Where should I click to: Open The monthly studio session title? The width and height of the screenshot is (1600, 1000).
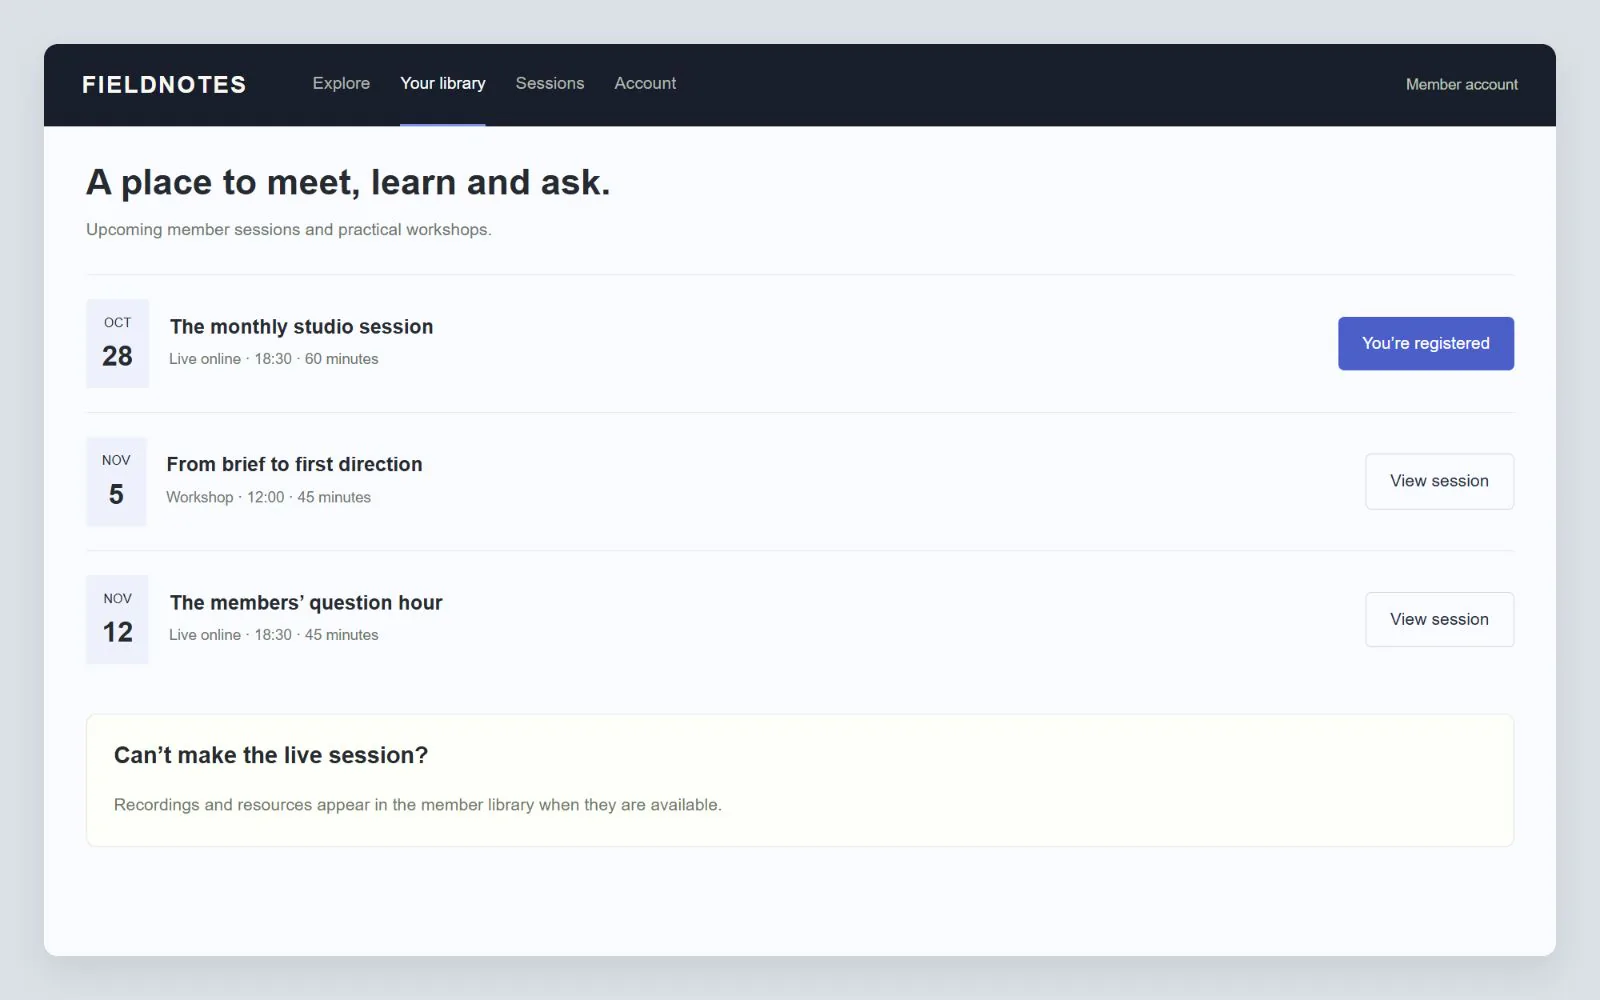click(301, 327)
